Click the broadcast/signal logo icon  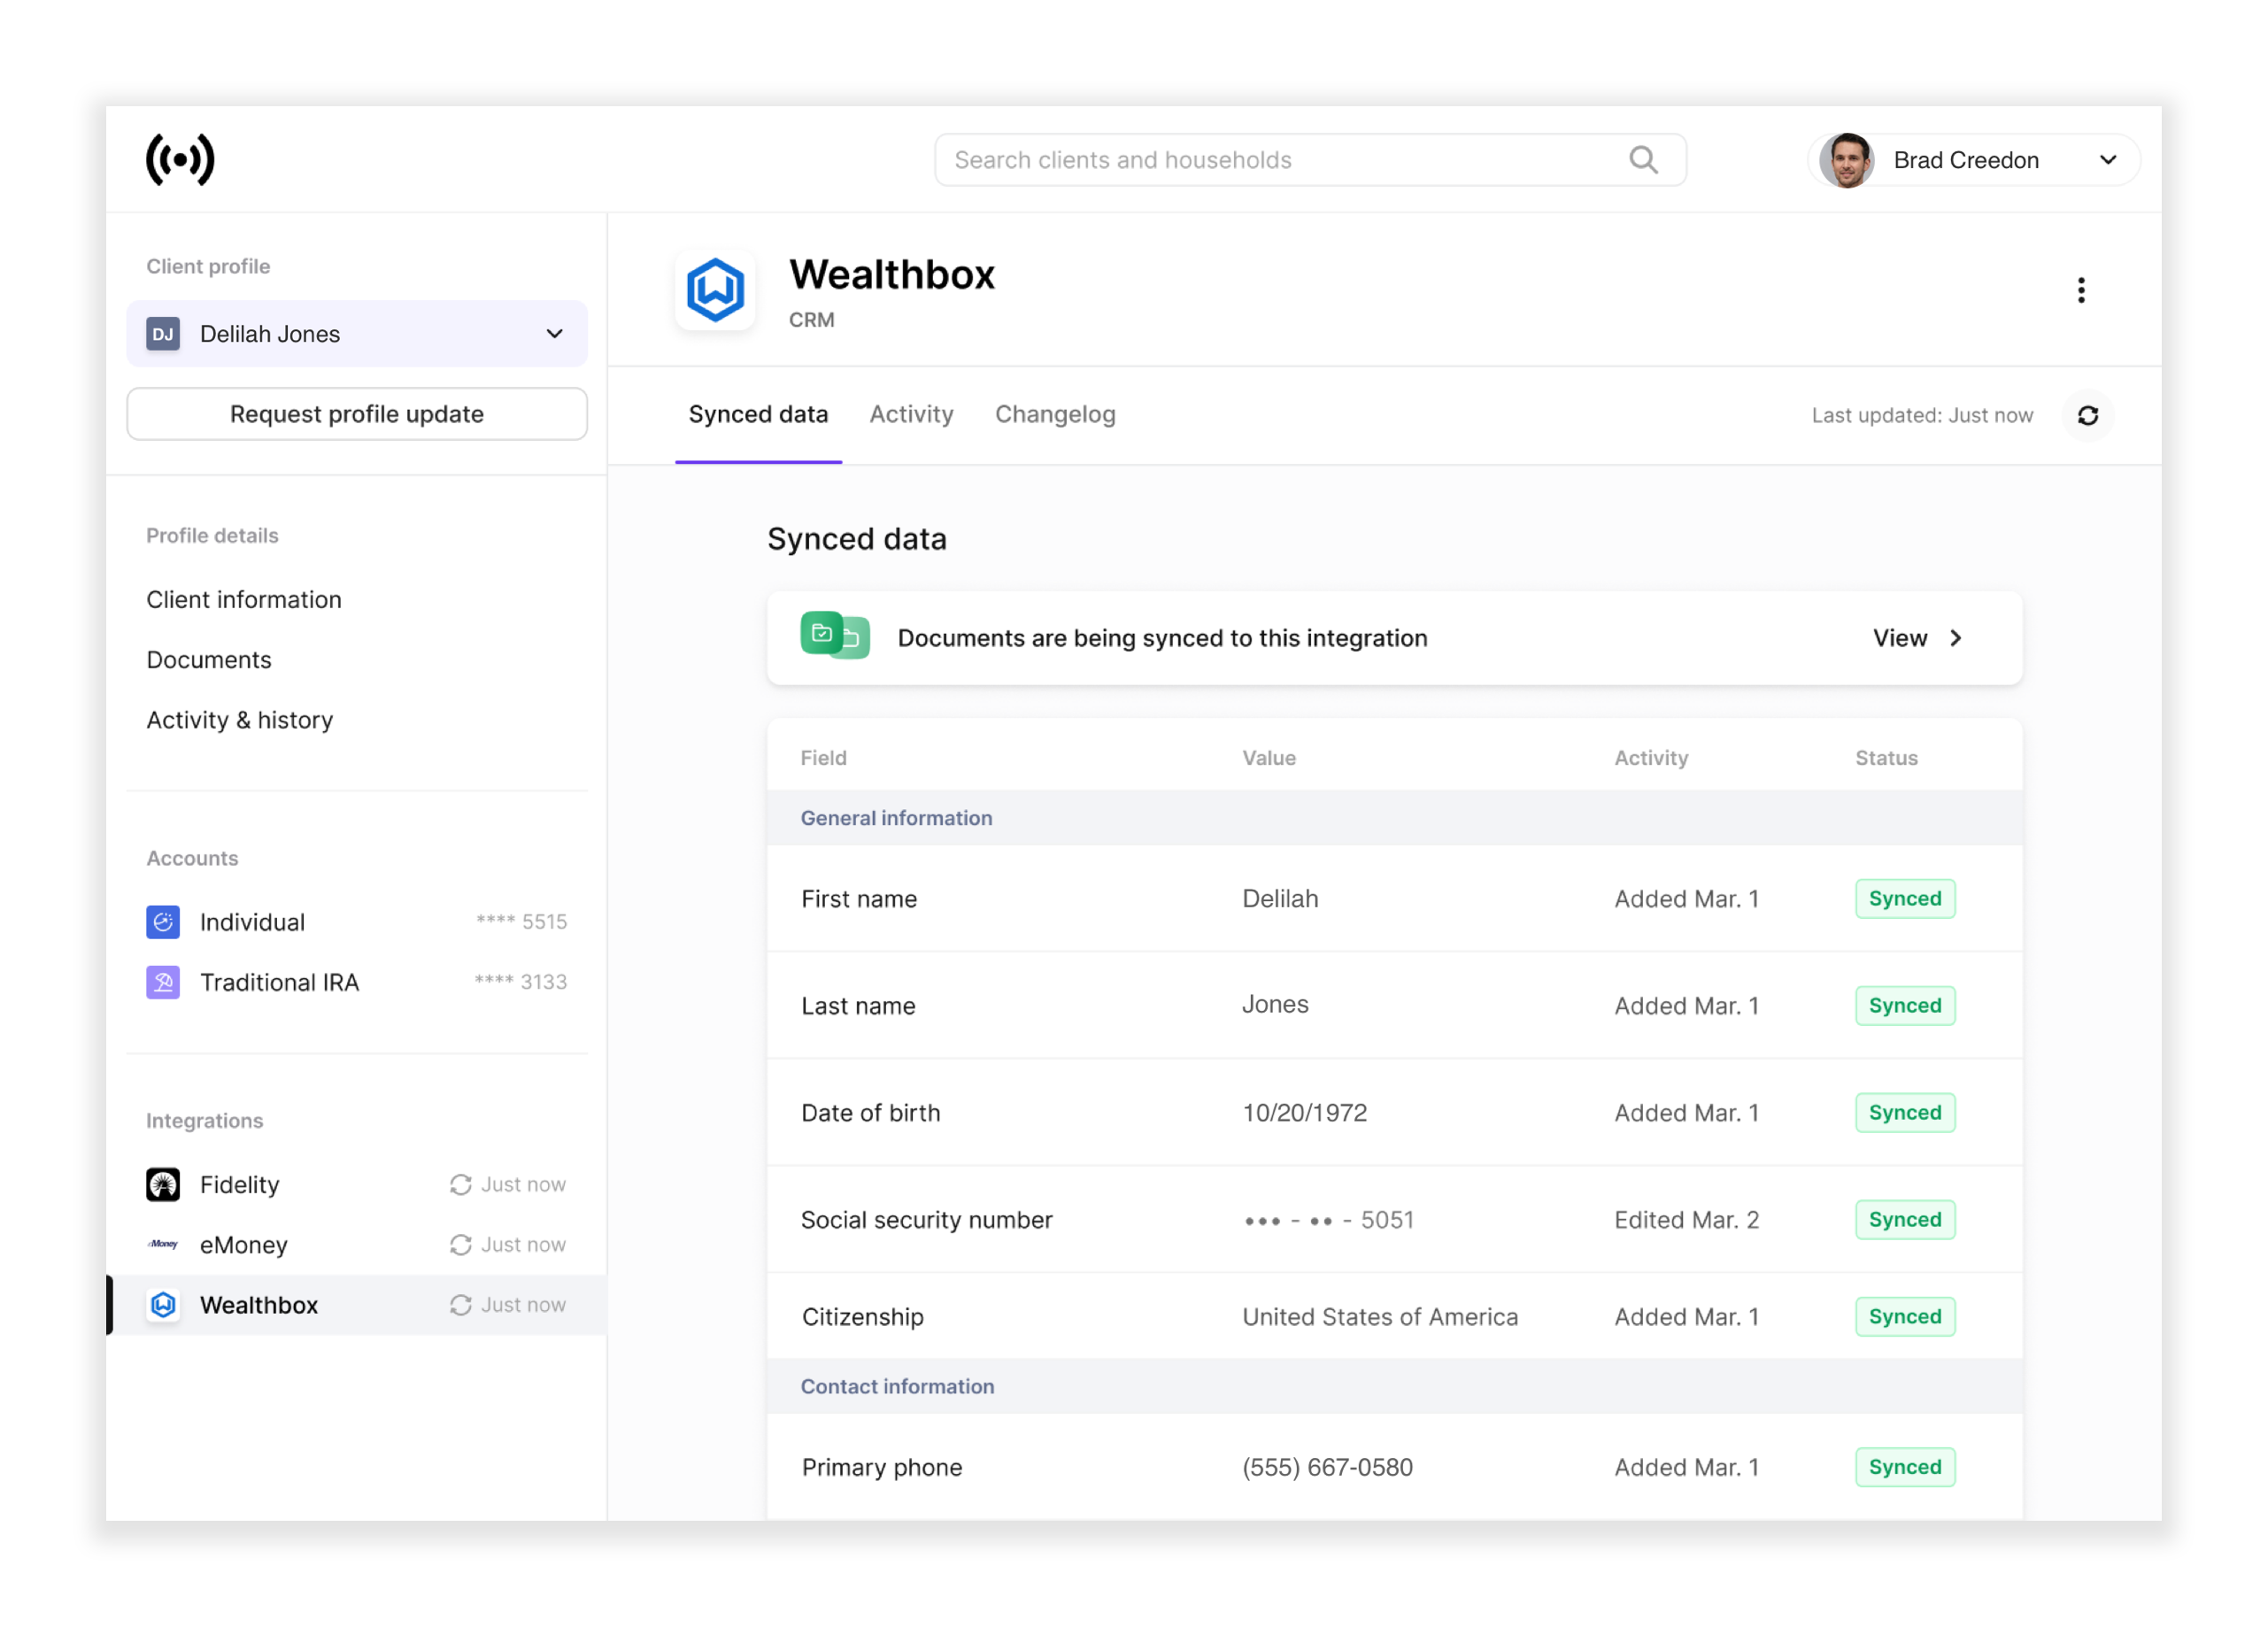coord(180,160)
